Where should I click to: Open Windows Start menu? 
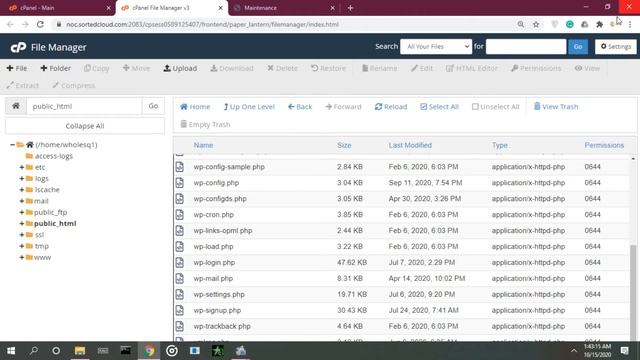click(11, 351)
